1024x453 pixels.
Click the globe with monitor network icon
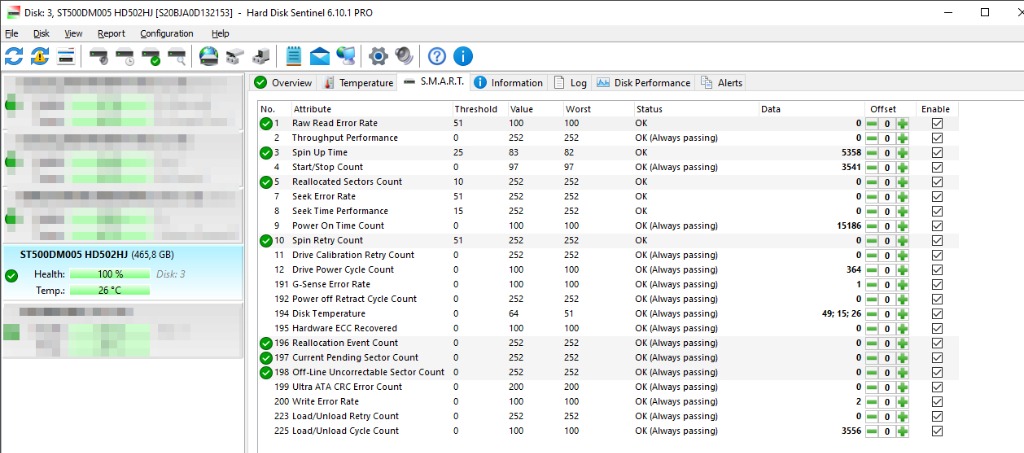point(345,56)
